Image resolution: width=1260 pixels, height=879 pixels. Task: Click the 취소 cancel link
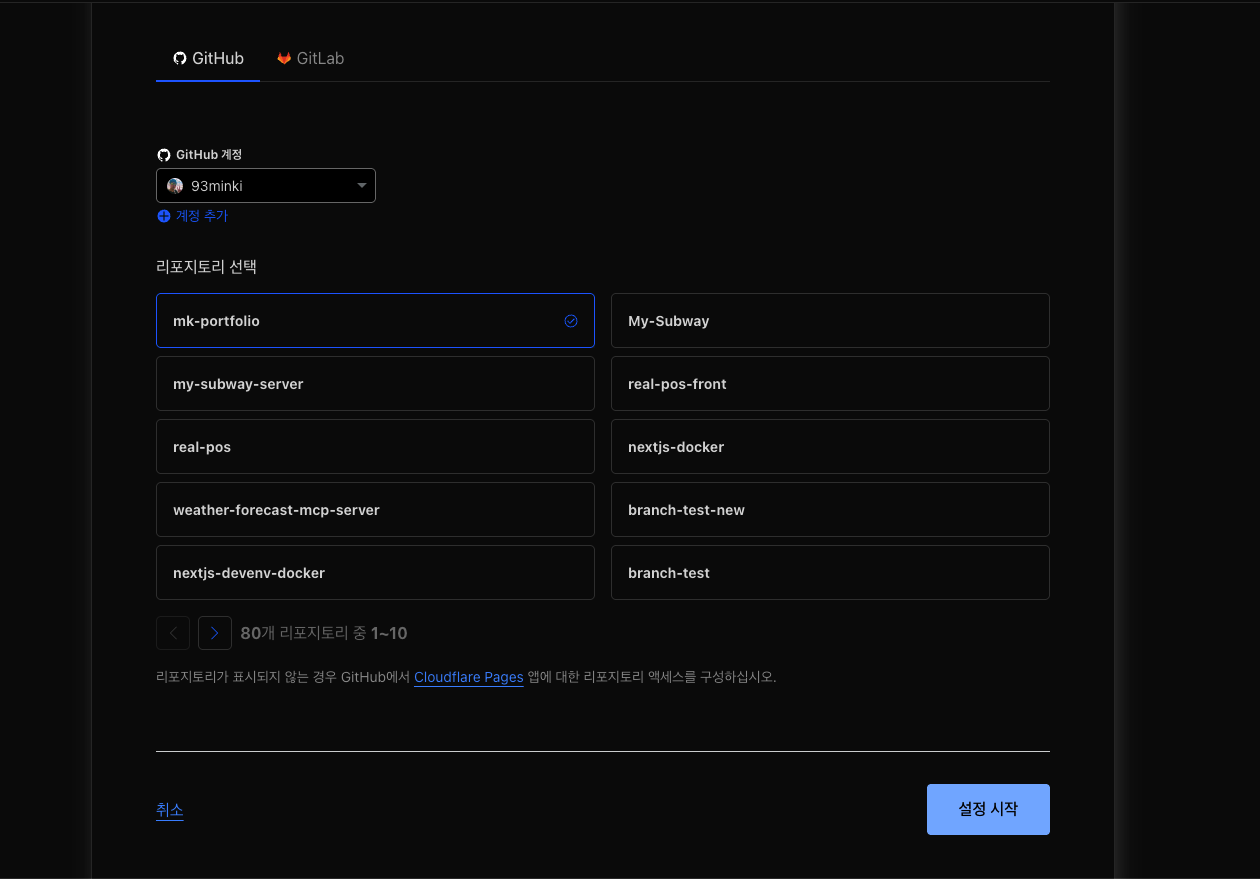pyautogui.click(x=170, y=810)
